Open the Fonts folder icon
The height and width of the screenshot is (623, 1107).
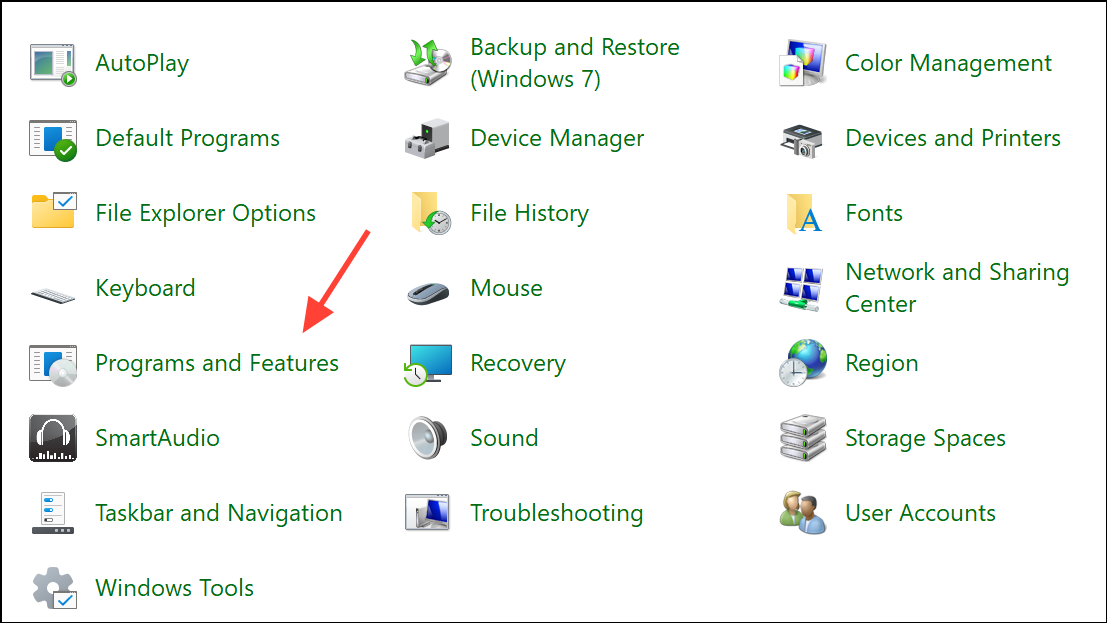click(804, 214)
